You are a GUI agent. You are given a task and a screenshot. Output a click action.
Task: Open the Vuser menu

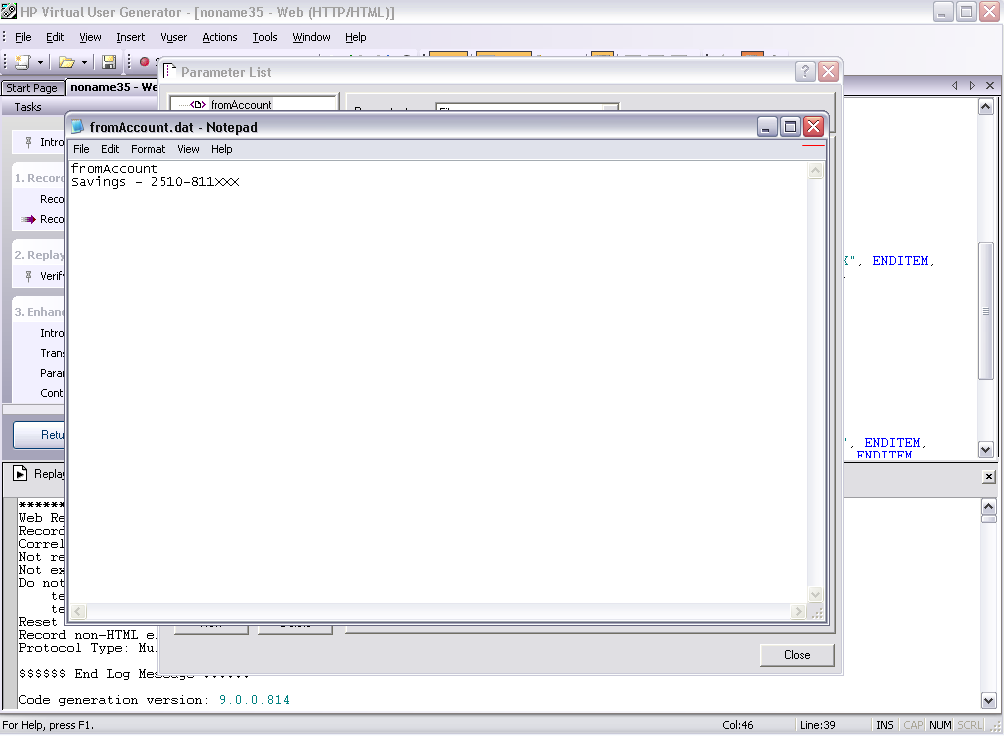(x=174, y=37)
